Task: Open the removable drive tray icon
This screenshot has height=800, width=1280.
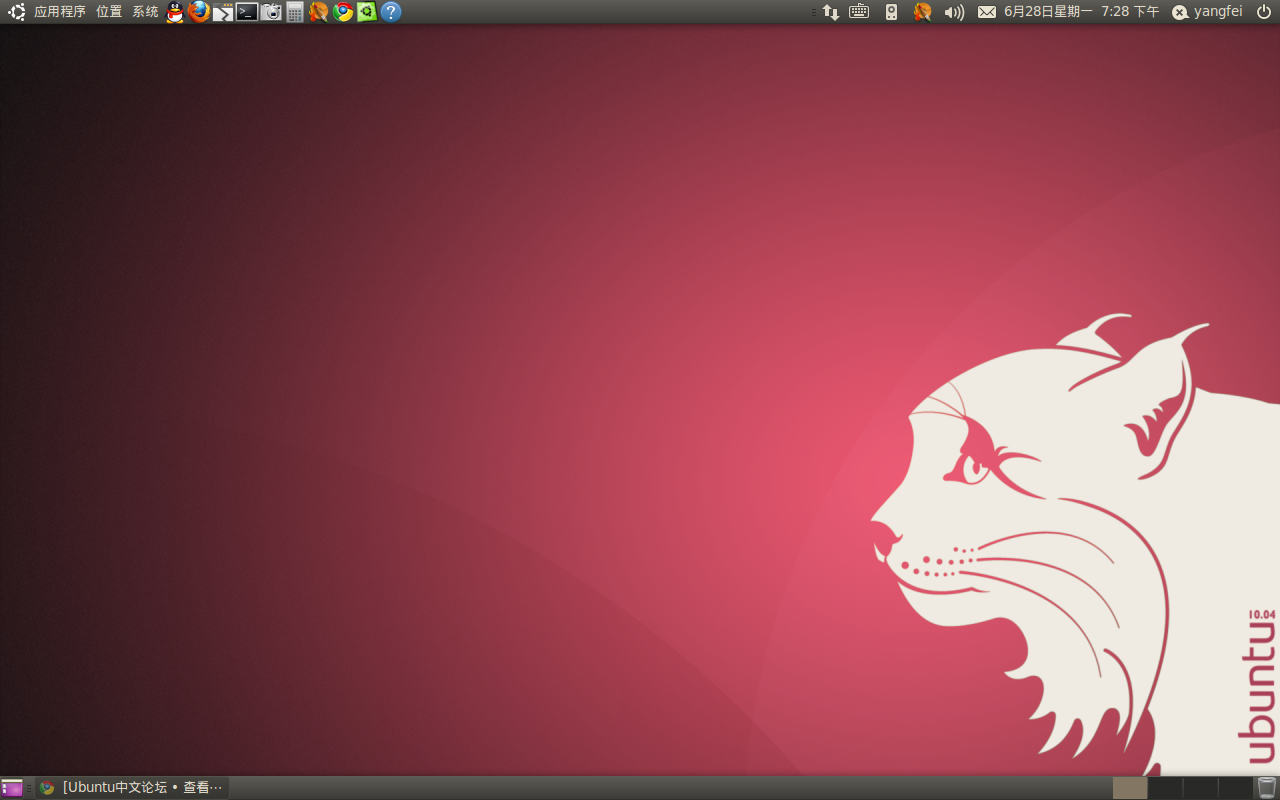Action: click(891, 12)
